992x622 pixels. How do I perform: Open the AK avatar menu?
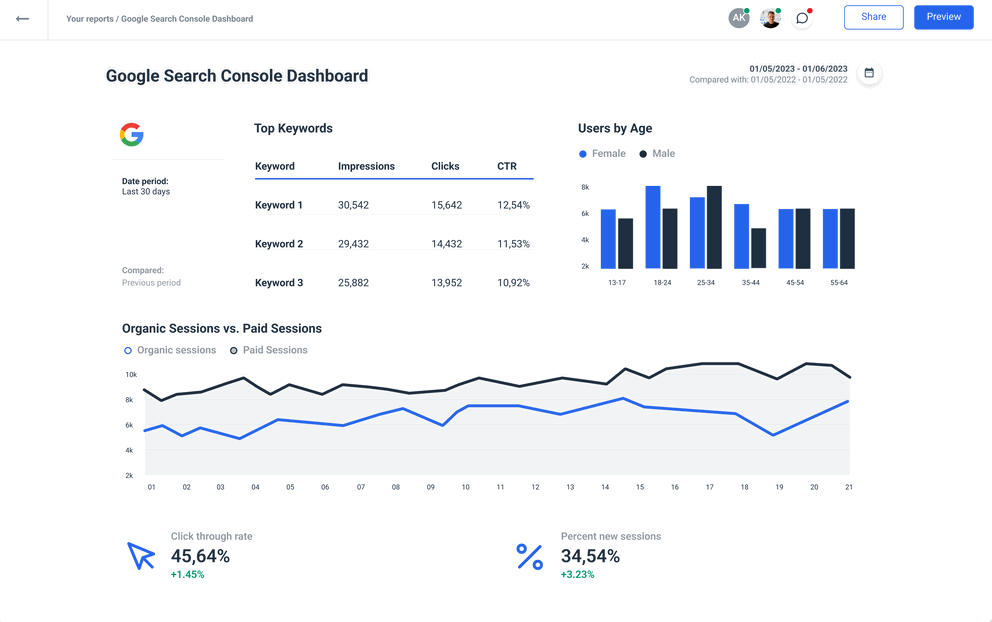tap(738, 17)
